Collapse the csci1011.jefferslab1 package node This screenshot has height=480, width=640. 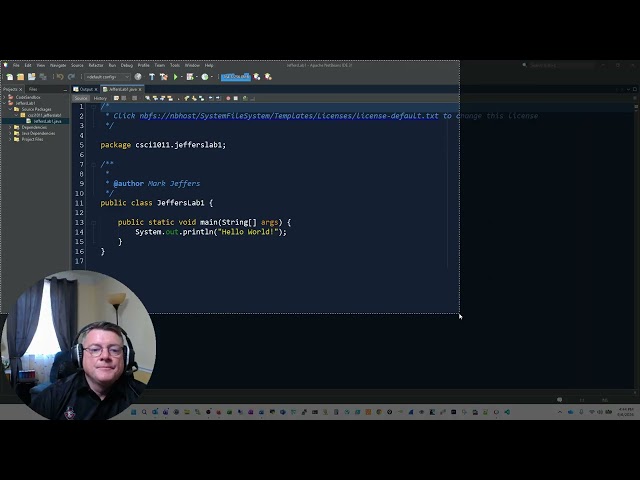point(17,115)
